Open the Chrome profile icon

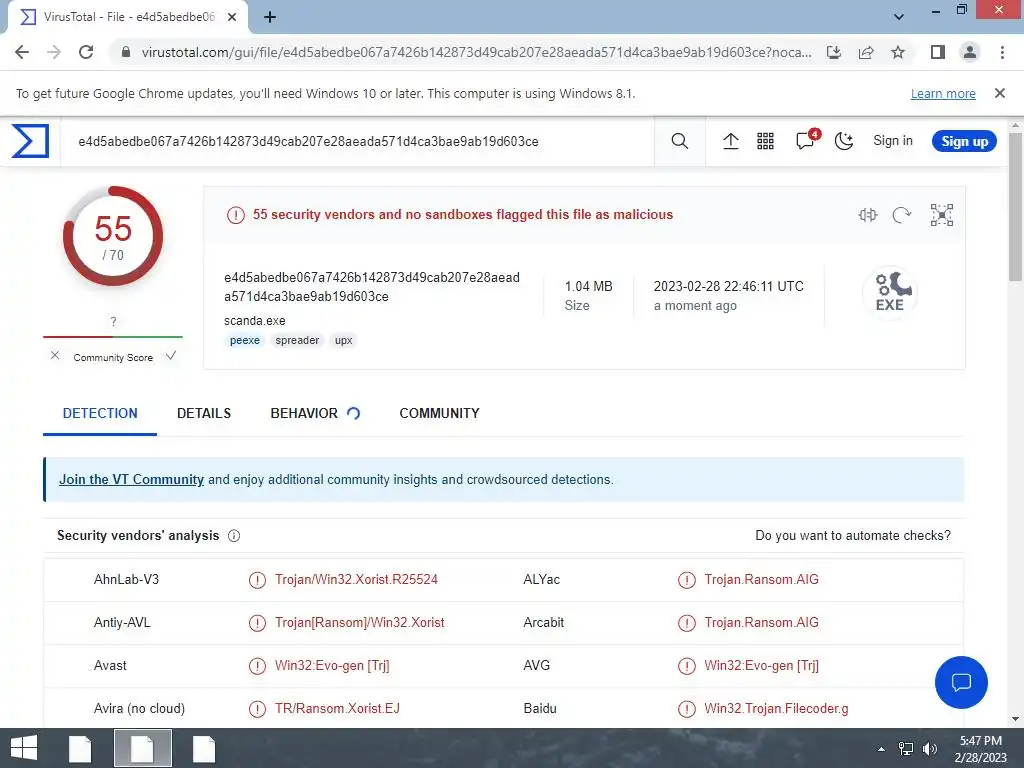coord(970,52)
